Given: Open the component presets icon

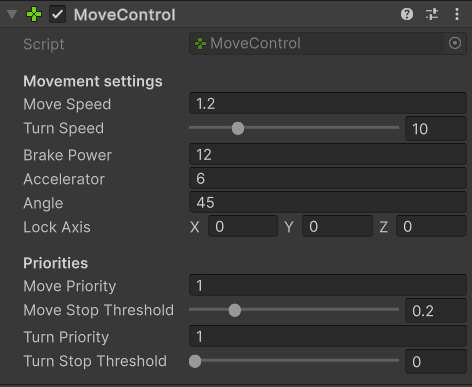Looking at the screenshot, I should click(432, 14).
